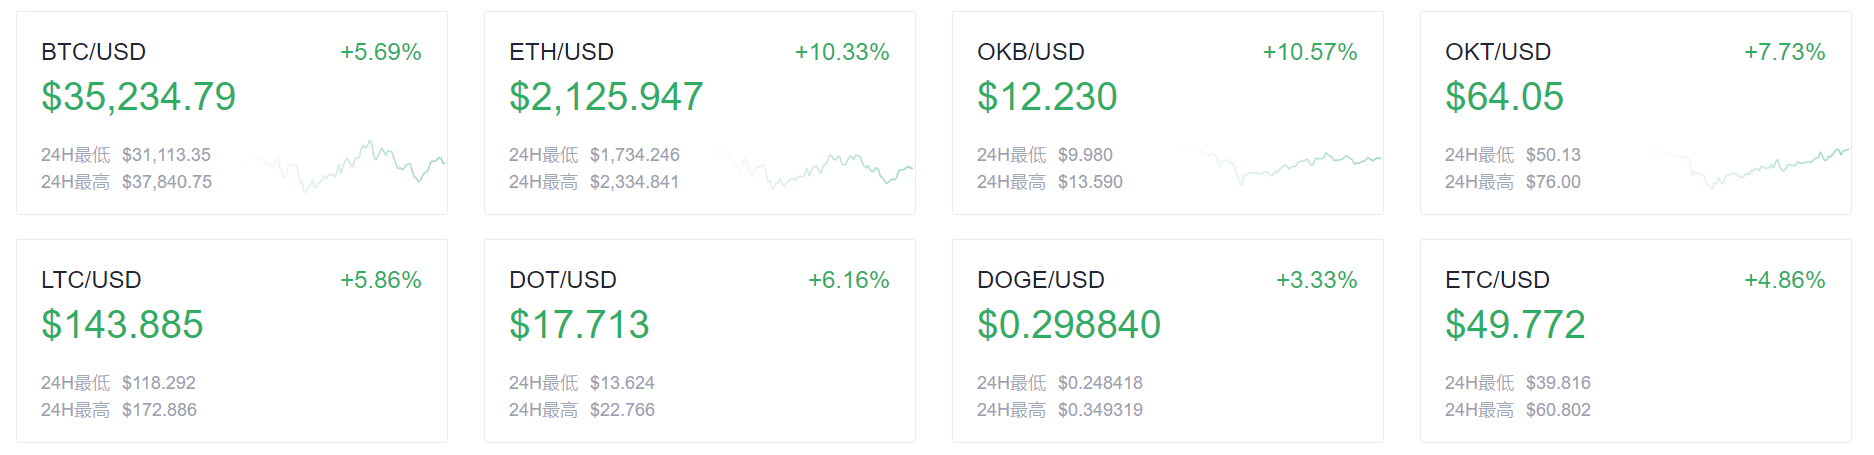Select the DOT/USD pair title
Viewport: 1874px width, 455px height.
click(x=563, y=280)
